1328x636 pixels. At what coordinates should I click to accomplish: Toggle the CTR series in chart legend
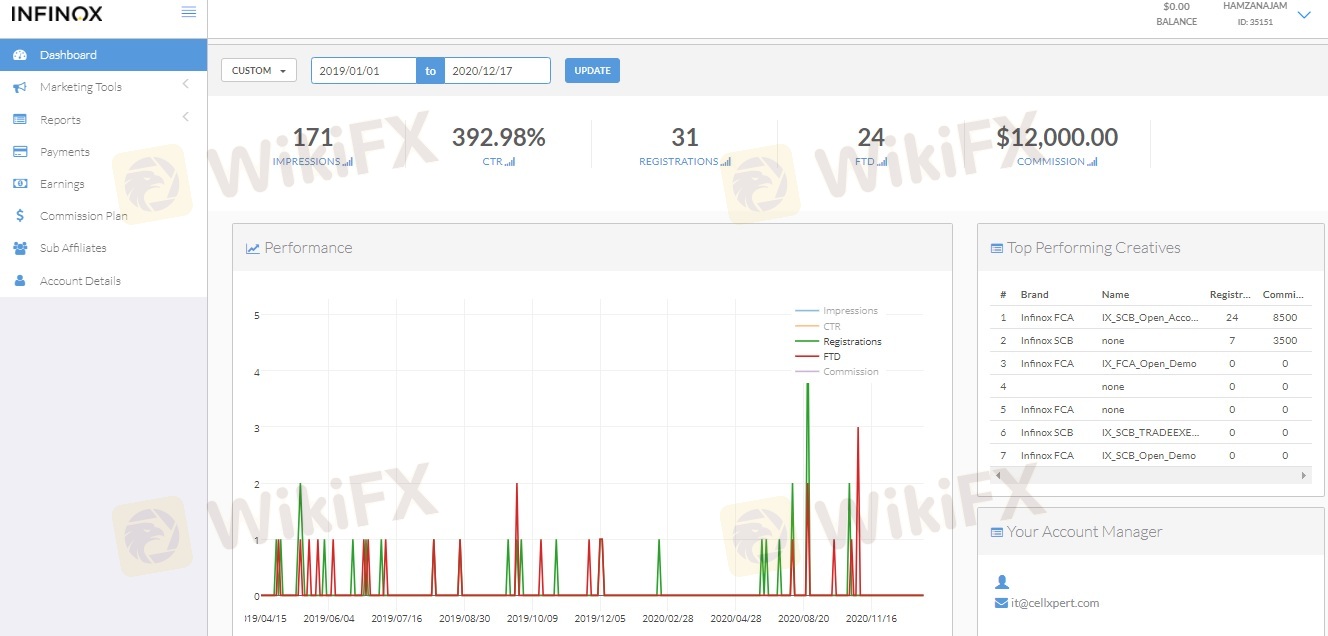coord(817,326)
